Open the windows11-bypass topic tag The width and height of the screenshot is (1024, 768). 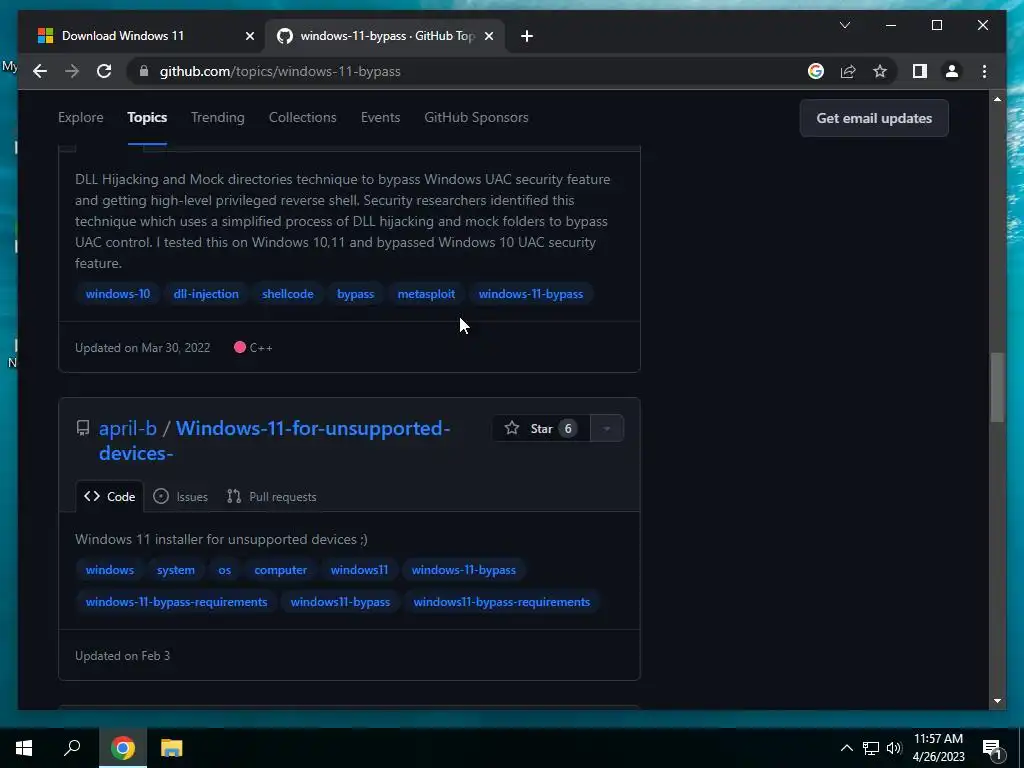coord(340,601)
